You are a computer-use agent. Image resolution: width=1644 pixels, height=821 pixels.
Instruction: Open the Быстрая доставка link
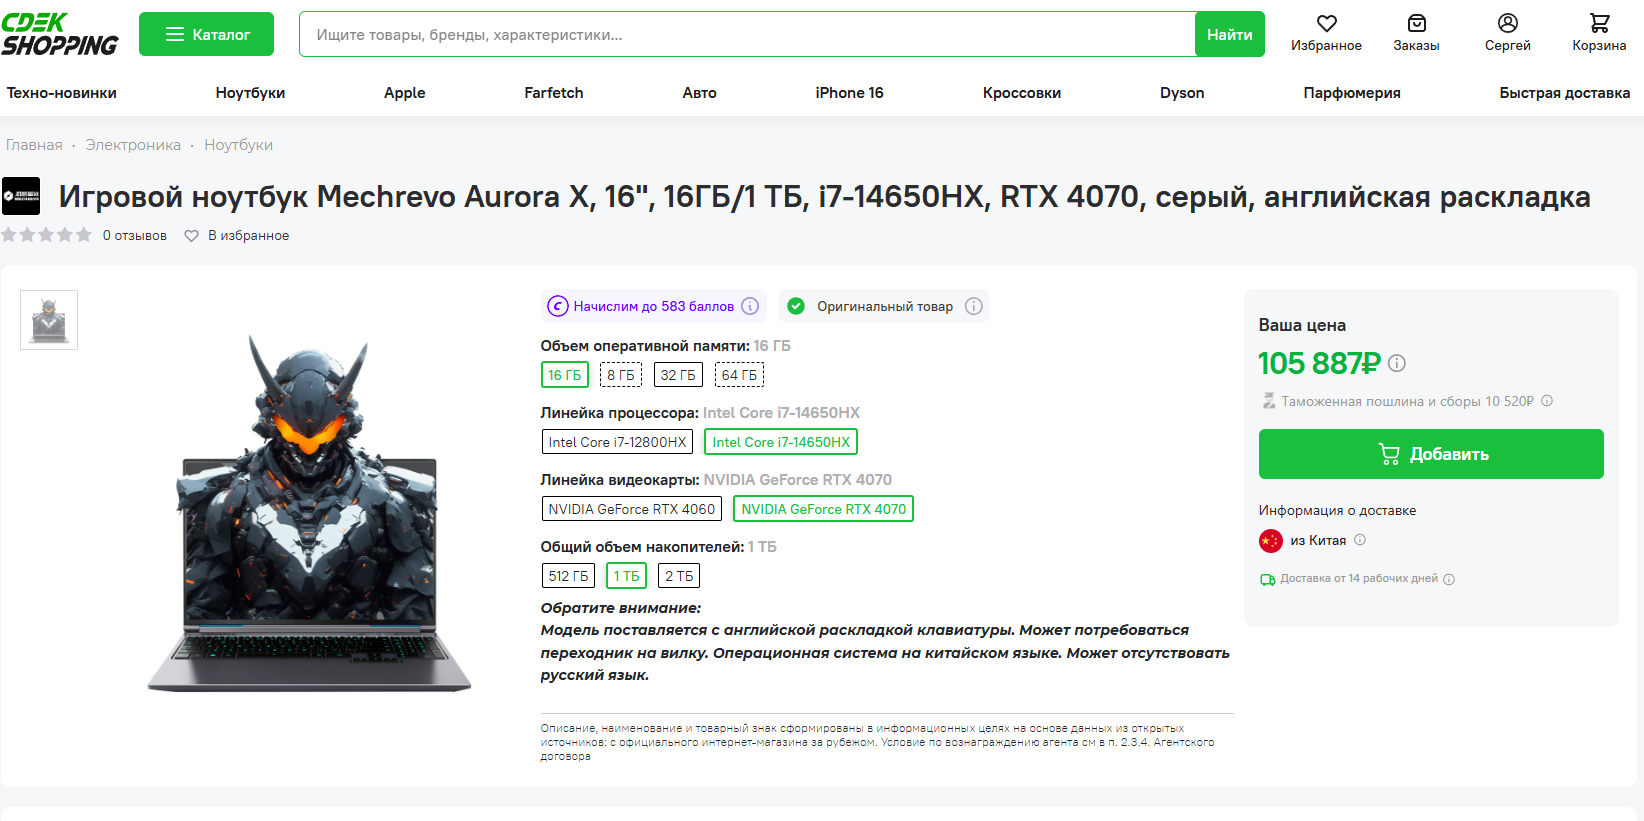click(1565, 93)
